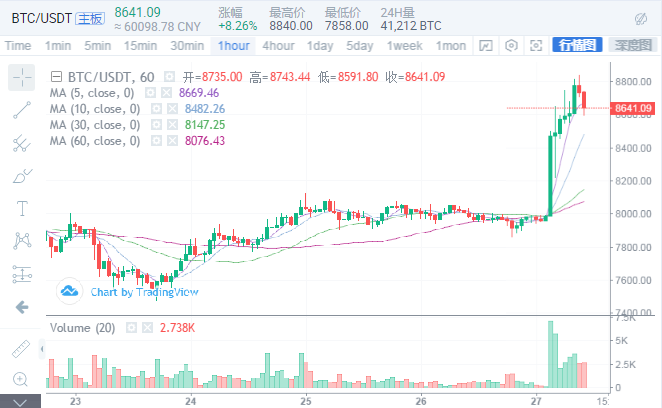Click the BTC/USDT pair title
Viewport: 662px width, 408px height.
(x=41, y=19)
